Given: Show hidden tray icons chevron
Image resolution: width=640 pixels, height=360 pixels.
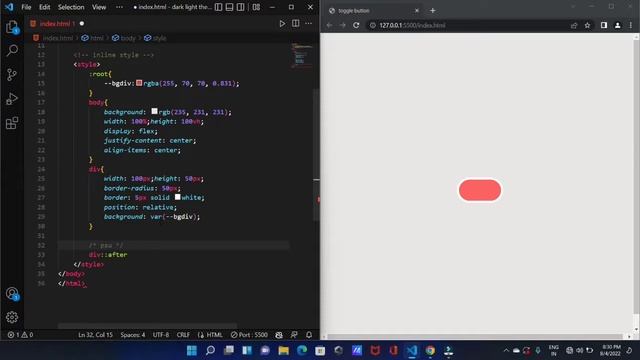Looking at the screenshot, I should [506, 350].
